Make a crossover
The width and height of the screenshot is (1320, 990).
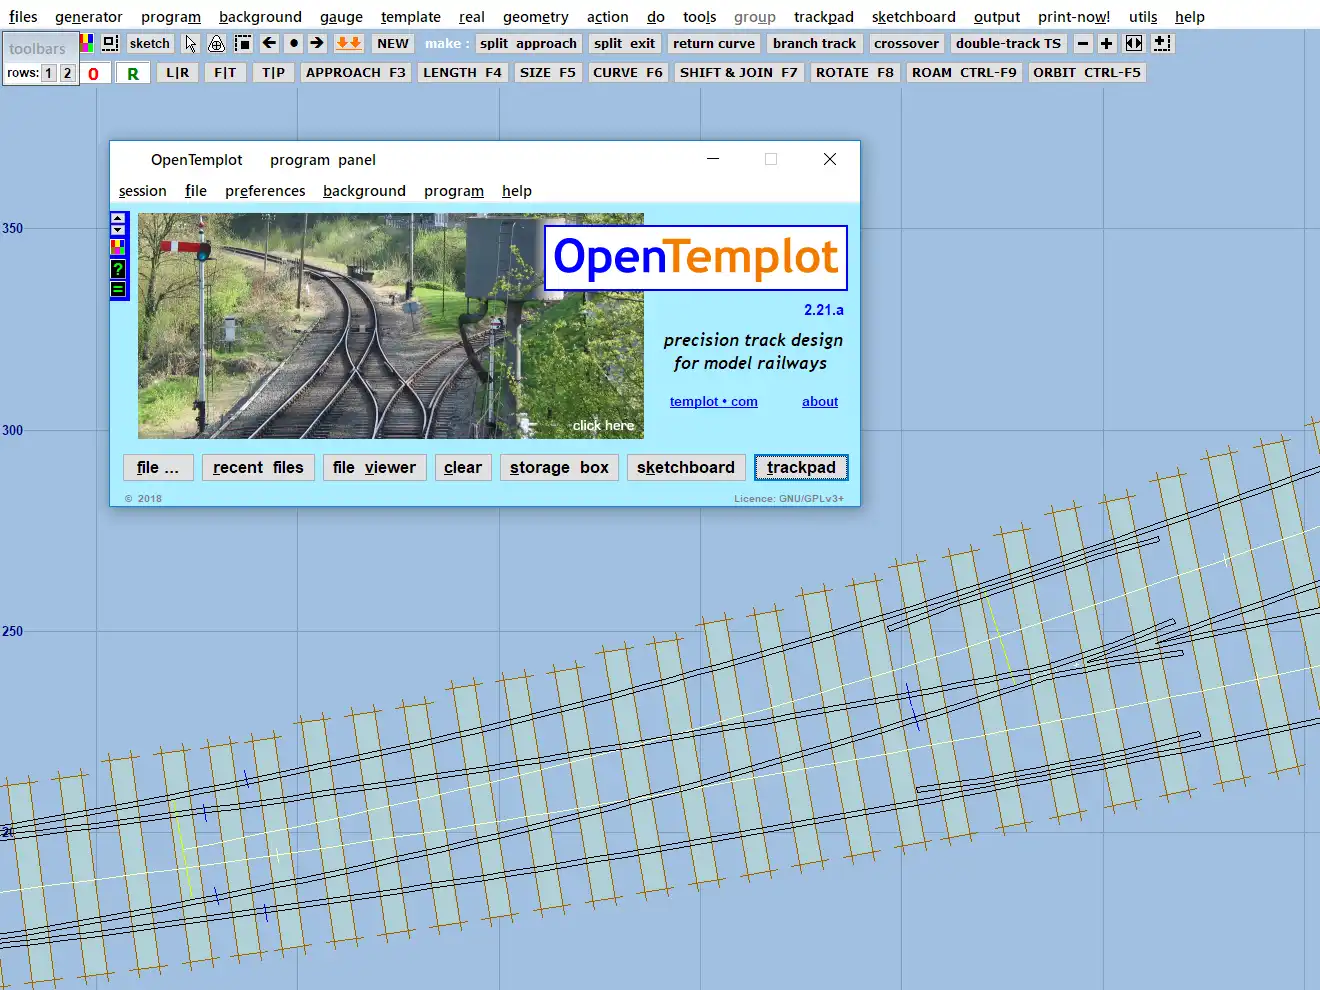(906, 43)
